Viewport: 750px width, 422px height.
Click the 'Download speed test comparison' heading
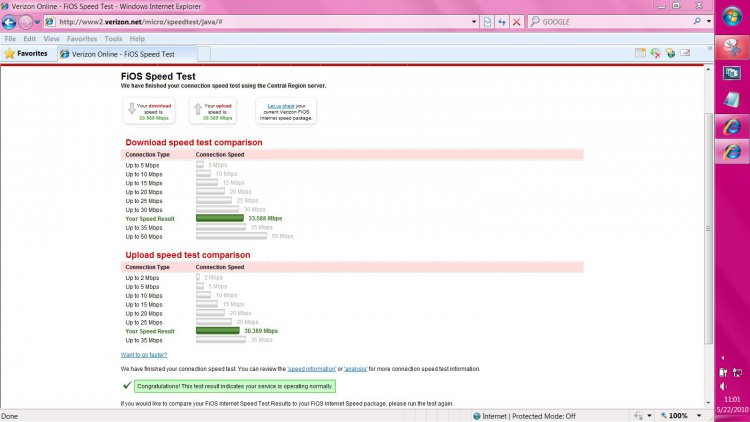pos(194,143)
